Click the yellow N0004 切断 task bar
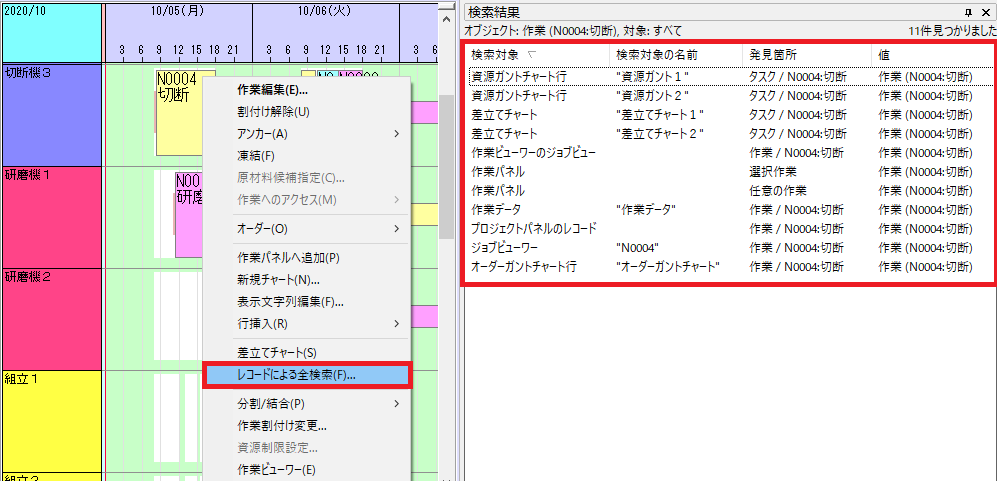 178,110
